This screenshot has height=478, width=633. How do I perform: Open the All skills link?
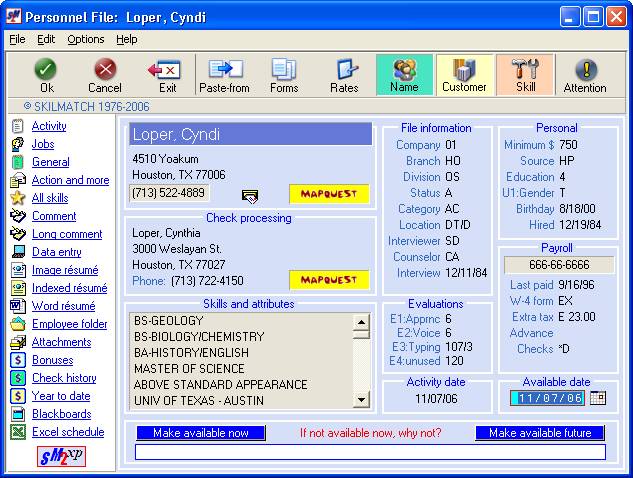(50, 198)
